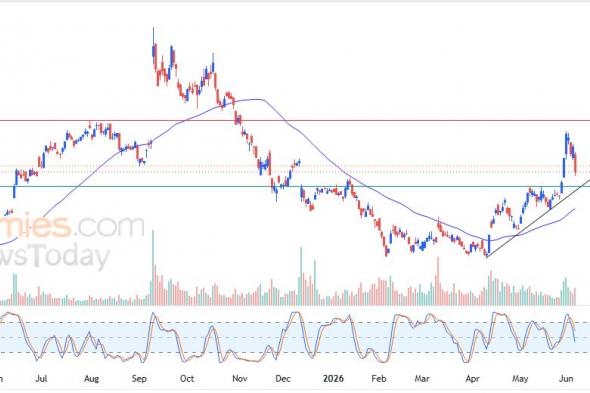This screenshot has height=393, width=590.
Task: Click the Oct label on time axis
Action: click(187, 378)
